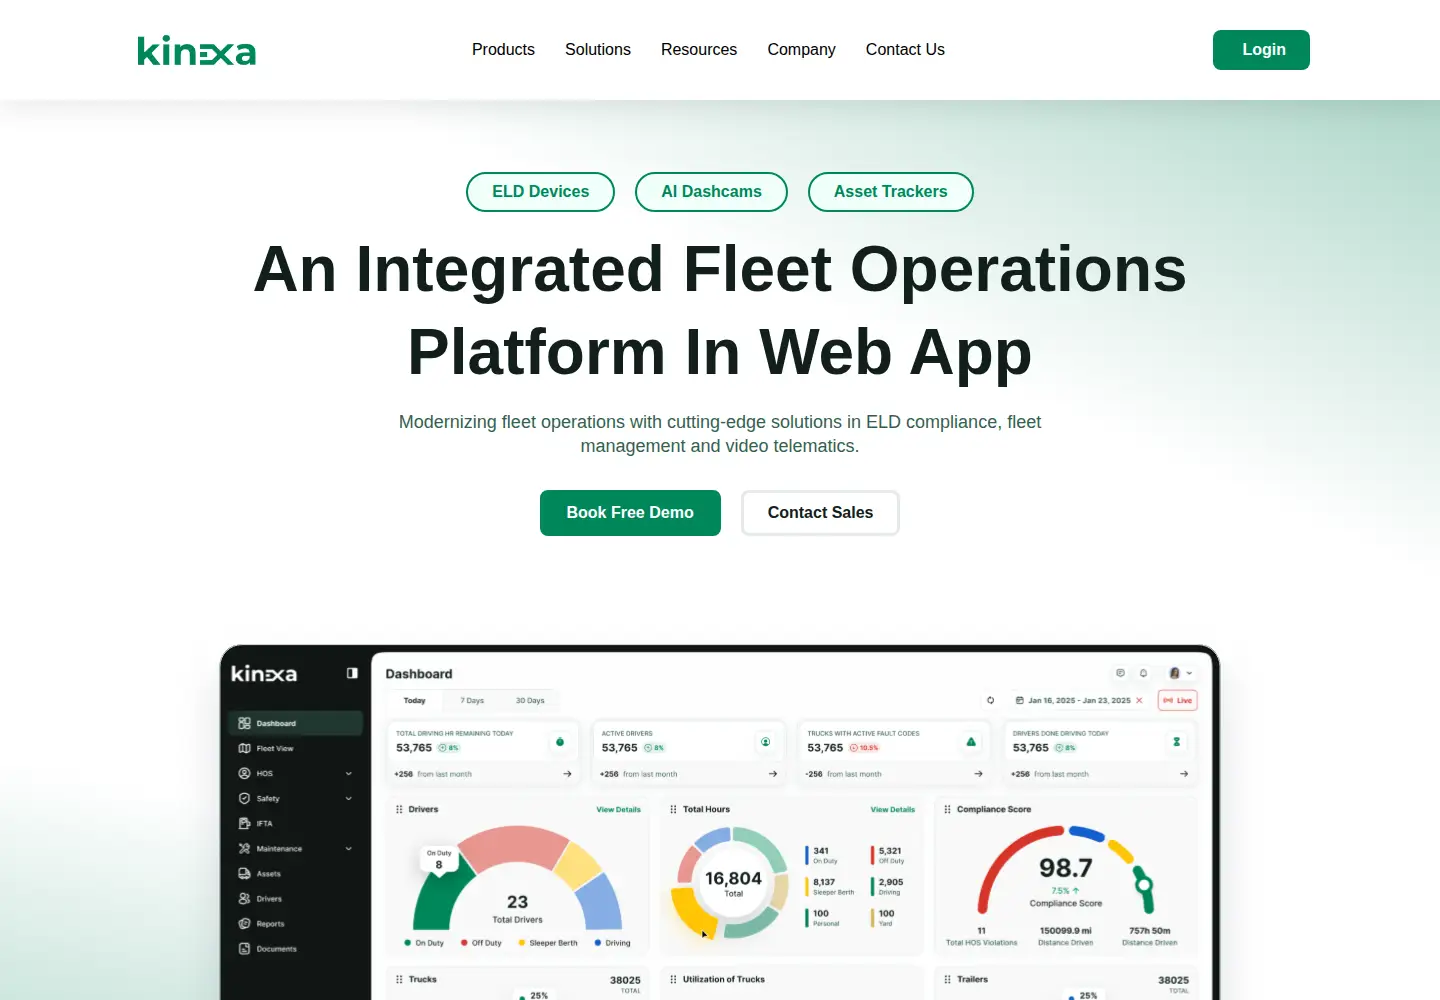1440x1000 pixels.
Task: Open the Solutions menu in the navigation
Action: pyautogui.click(x=598, y=50)
